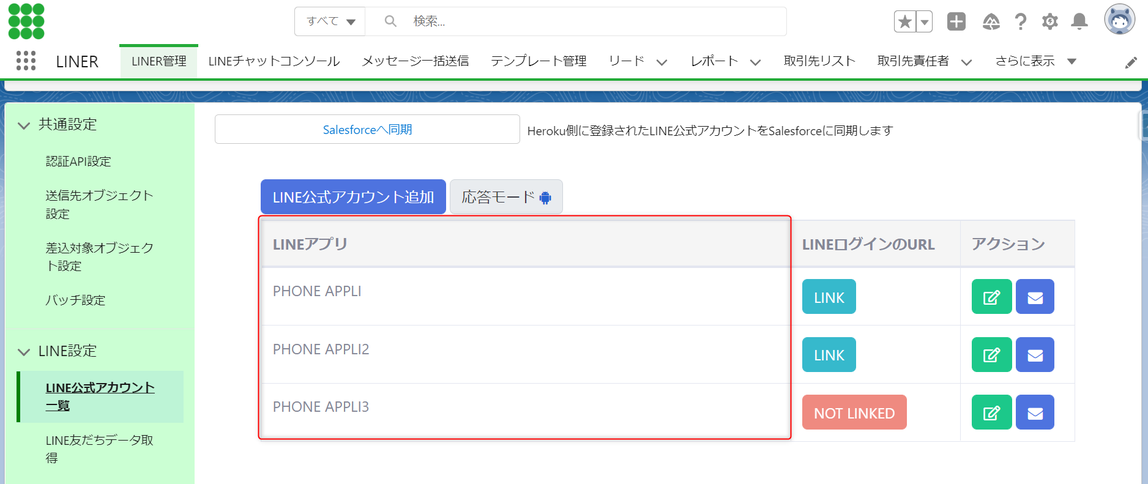Image resolution: width=1148 pixels, height=484 pixels.
Task: Open the メッセージ一括送信 tab
Action: [415, 62]
